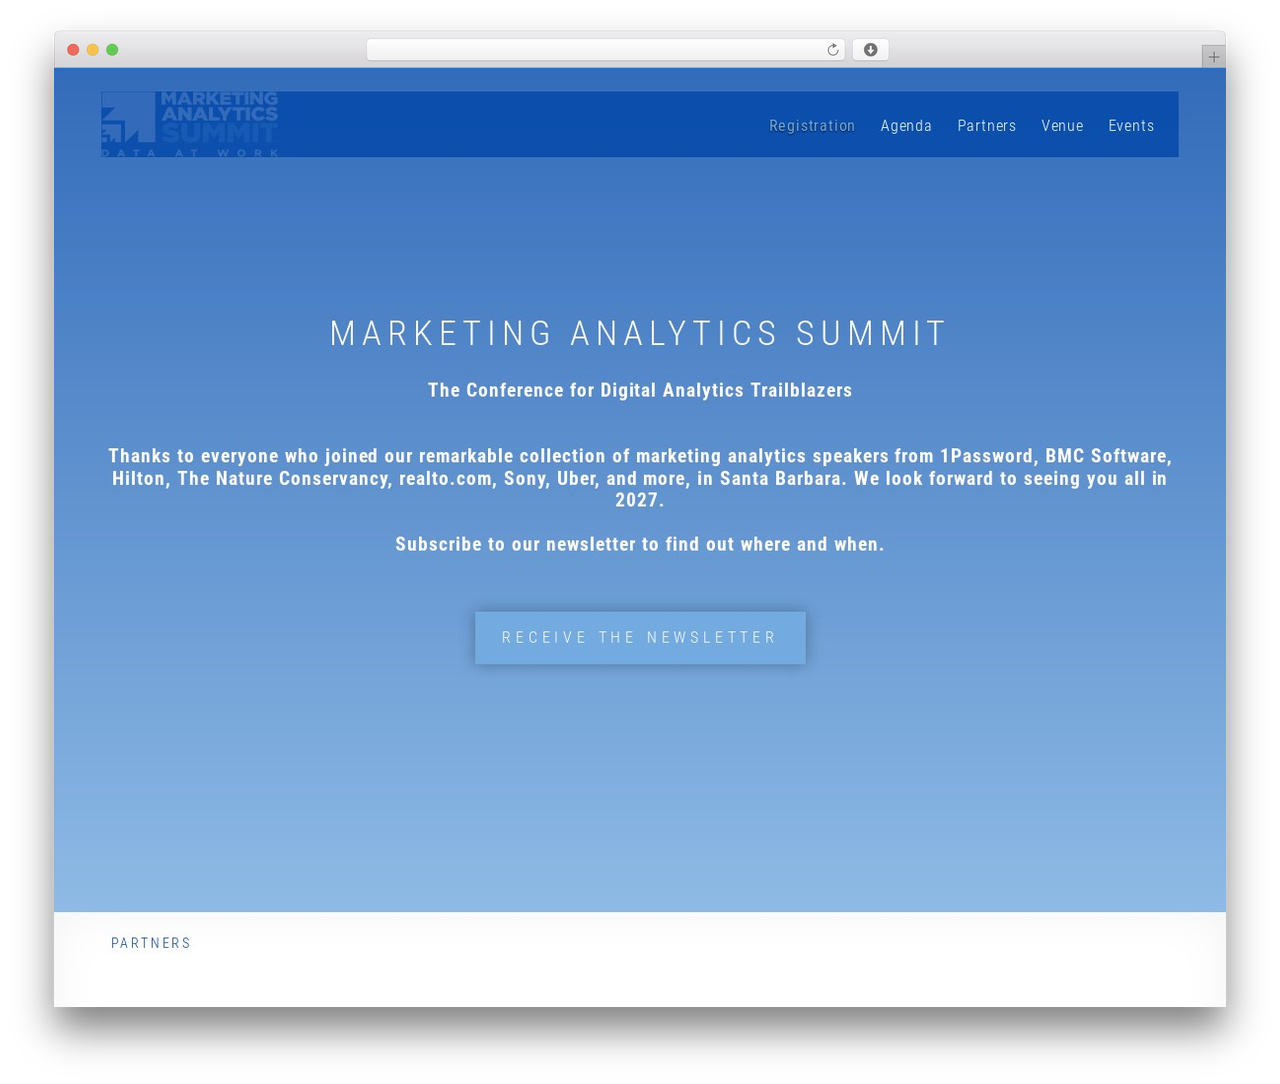Open the Registration menu item

point(812,126)
